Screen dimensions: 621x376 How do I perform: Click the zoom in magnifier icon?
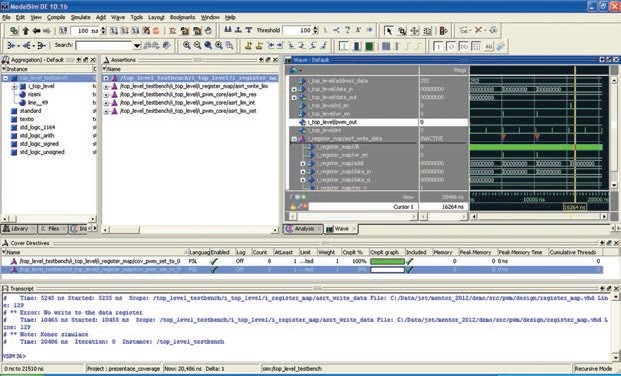click(187, 46)
